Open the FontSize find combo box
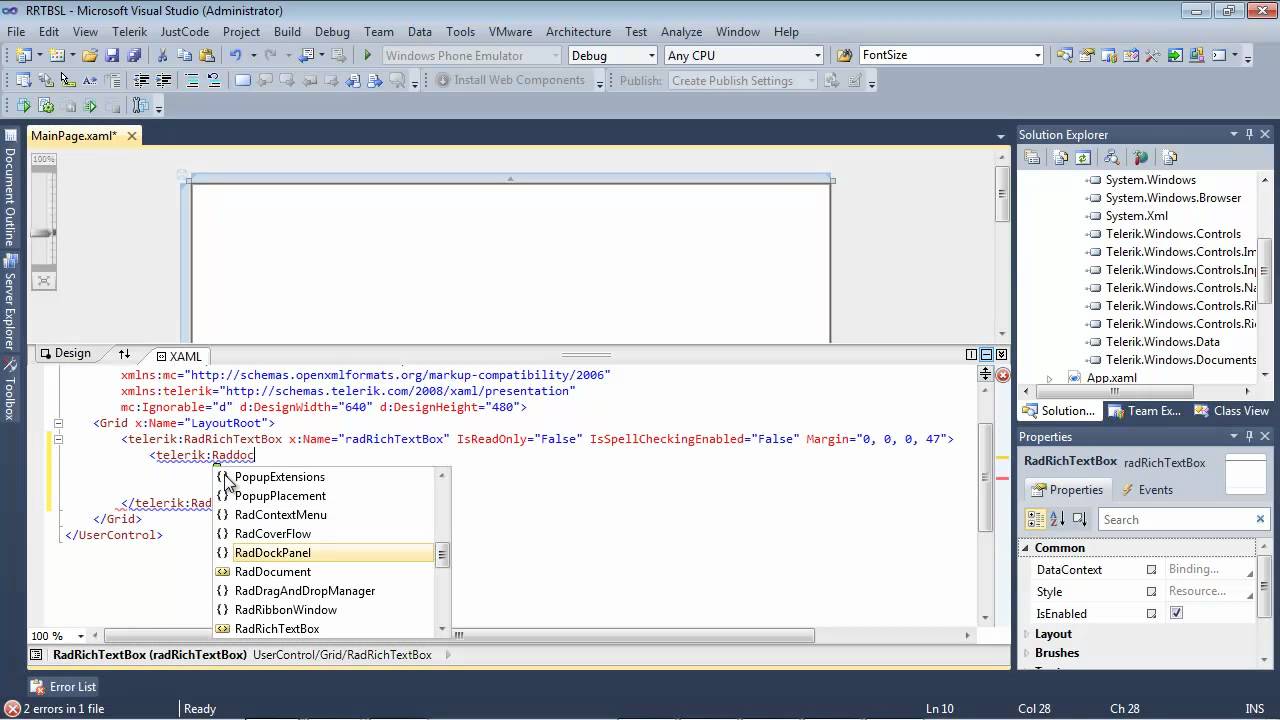The height and width of the screenshot is (720, 1280). 1037,56
